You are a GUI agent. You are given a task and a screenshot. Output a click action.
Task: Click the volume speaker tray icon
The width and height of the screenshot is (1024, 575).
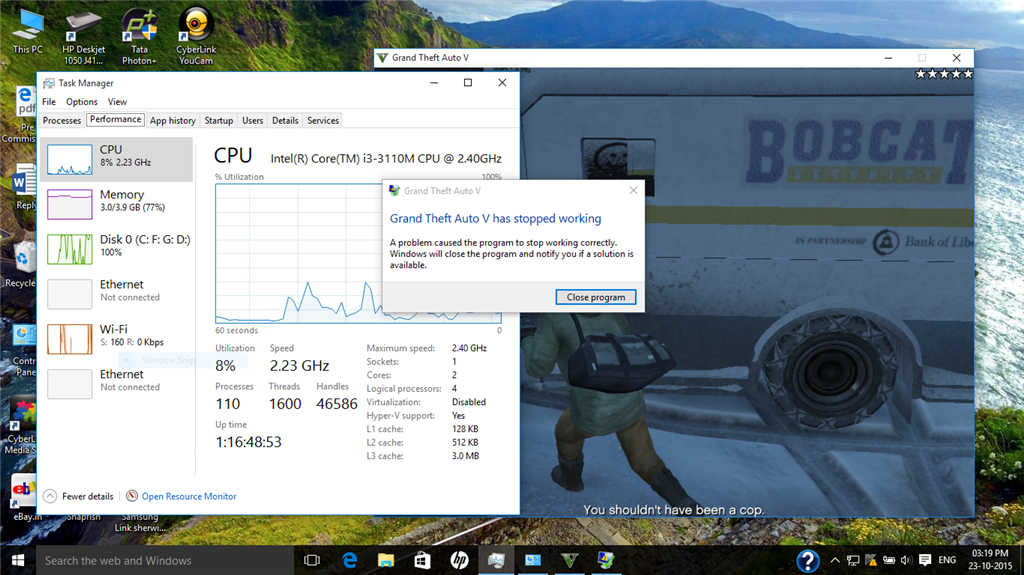906,560
